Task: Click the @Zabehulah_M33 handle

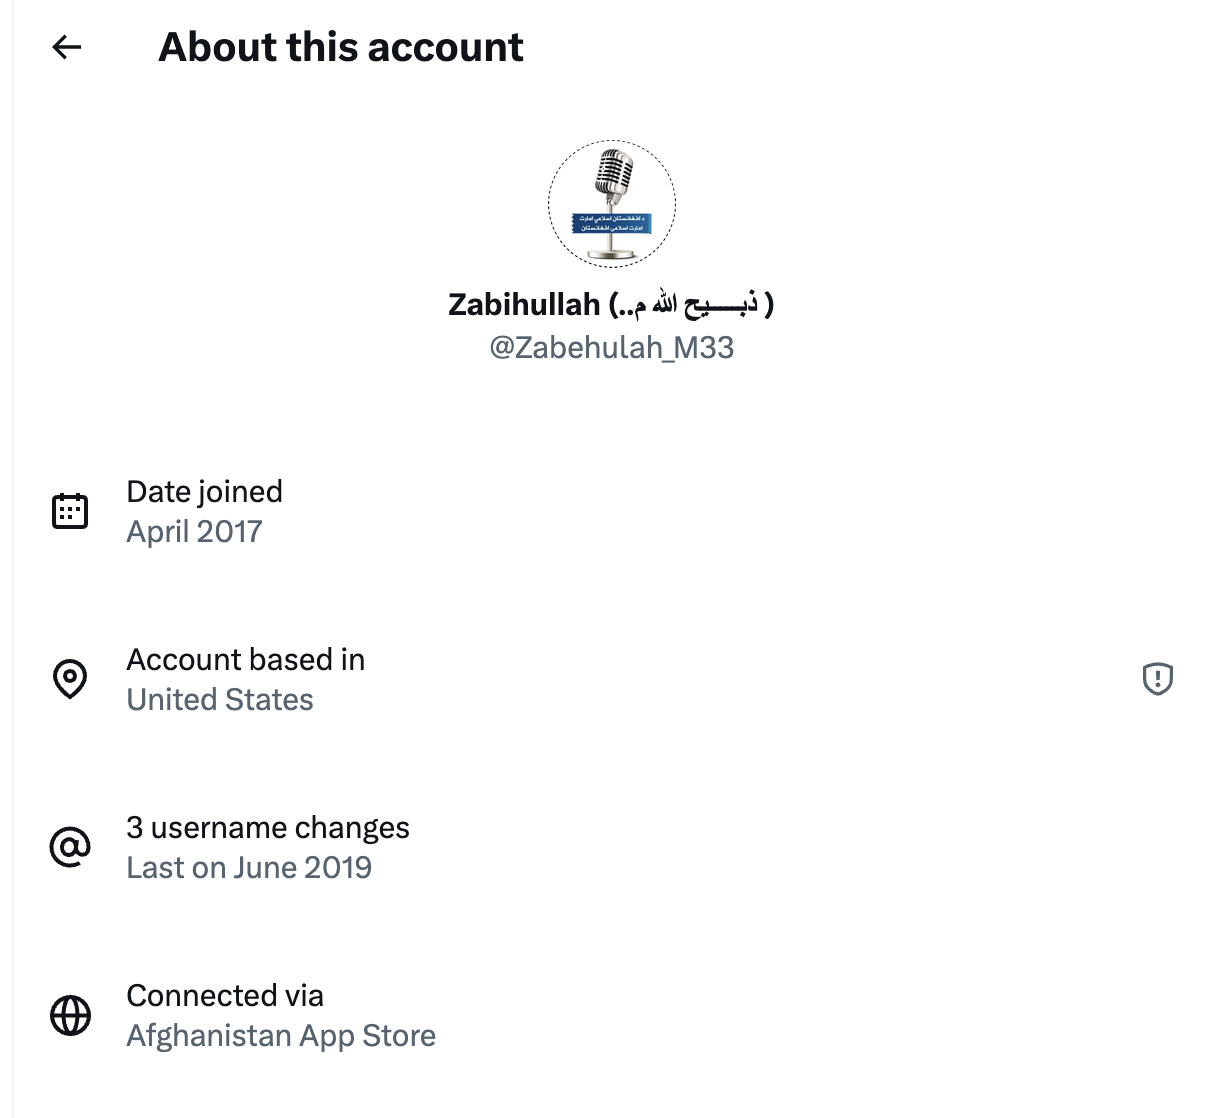Action: [x=611, y=348]
